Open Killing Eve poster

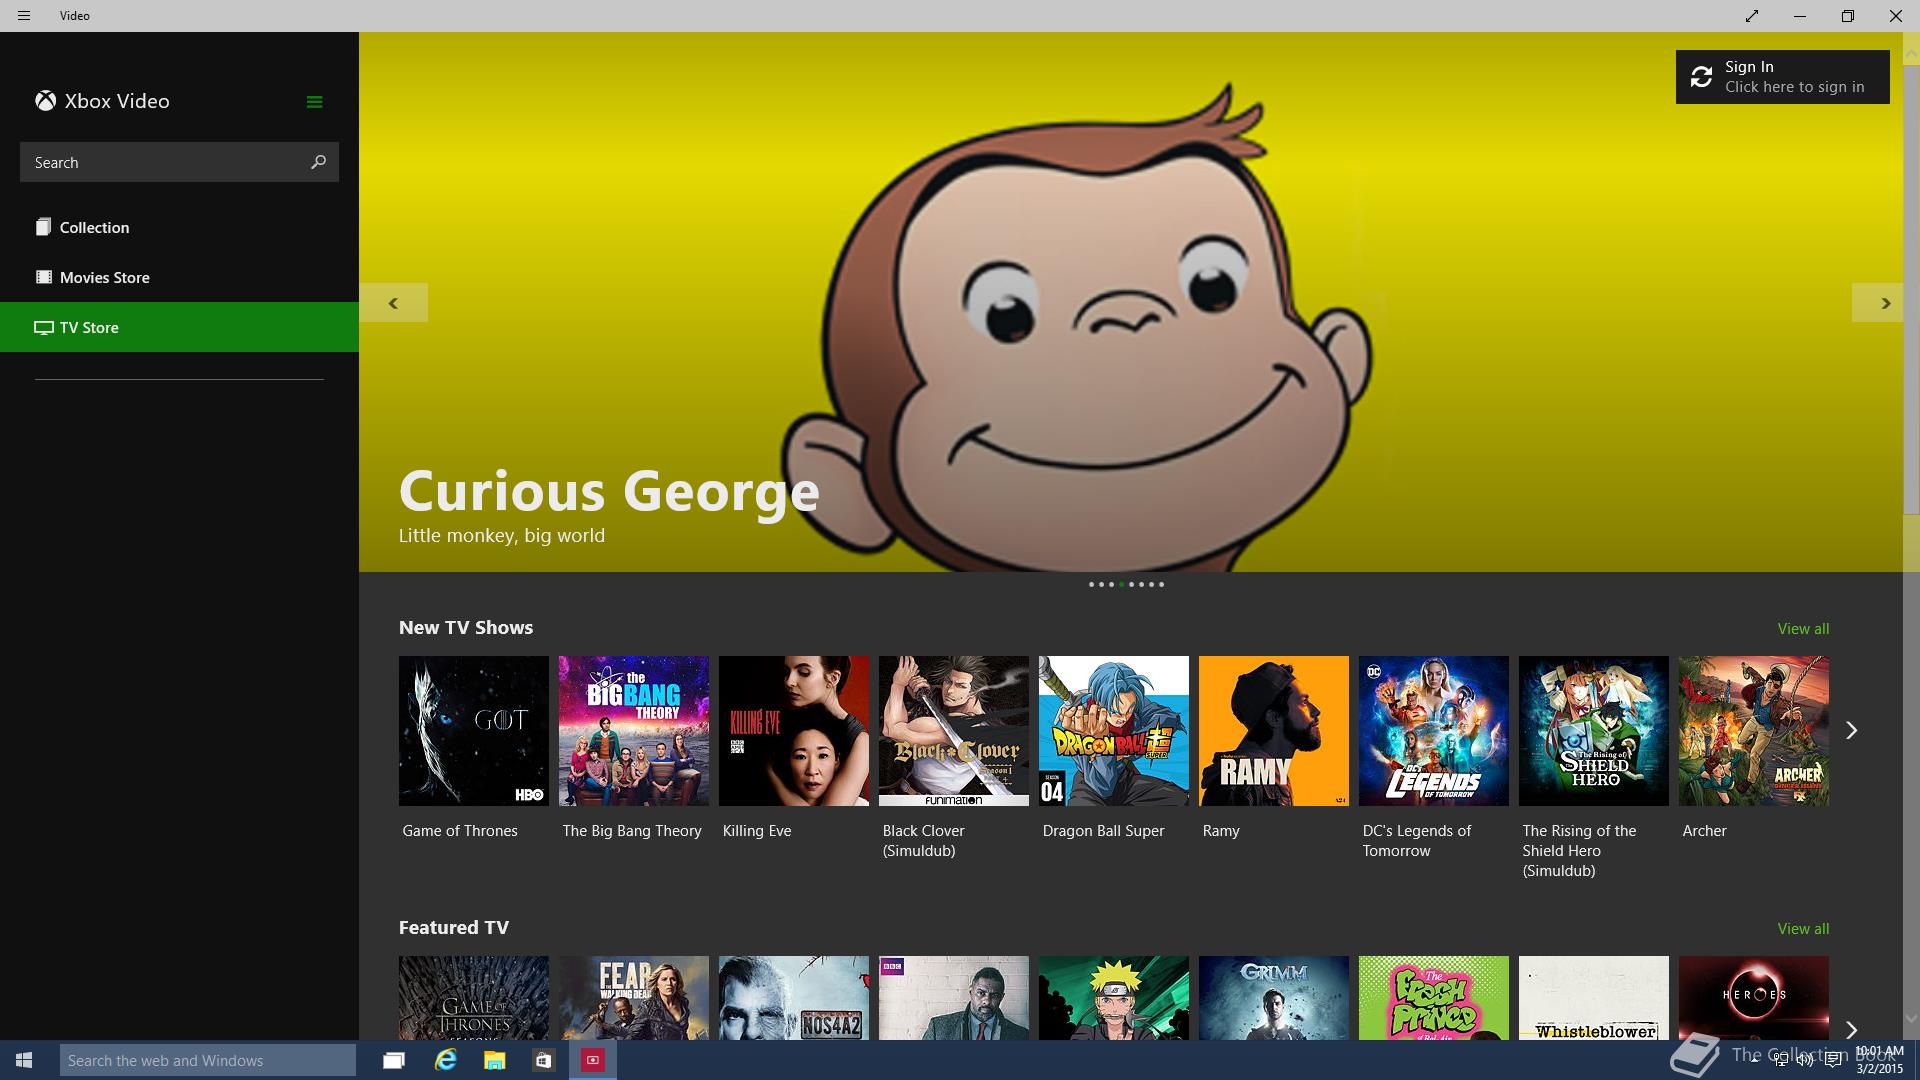[794, 731]
